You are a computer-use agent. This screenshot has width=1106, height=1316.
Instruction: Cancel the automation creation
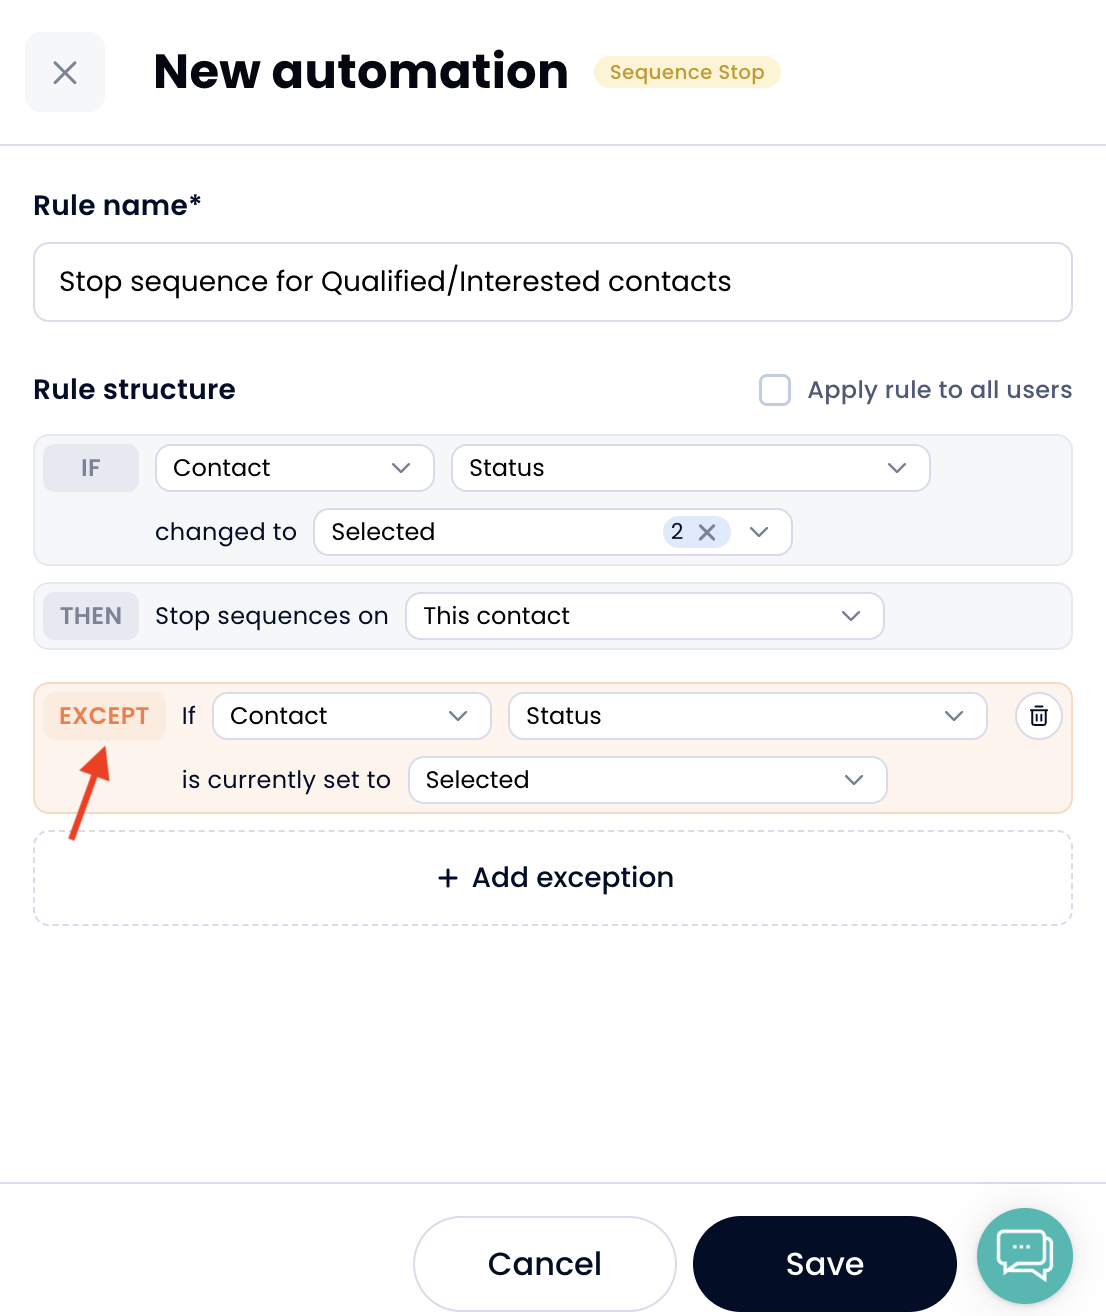(545, 1264)
